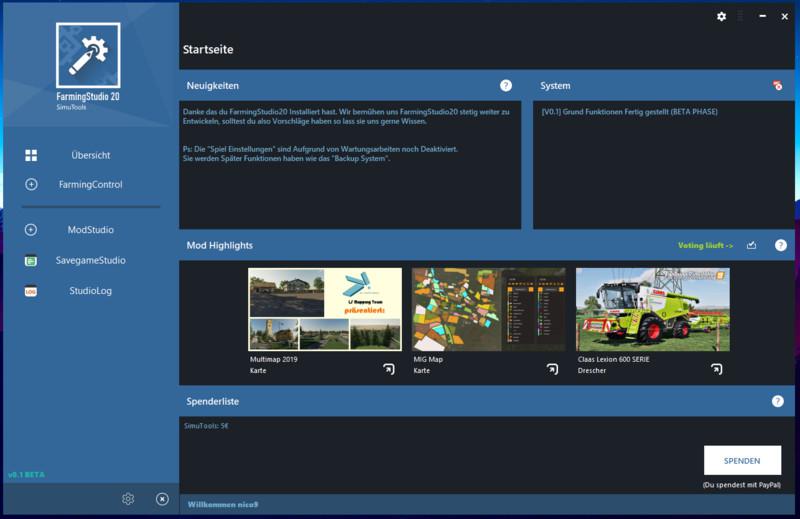
Task: Show help for the Neuigkeiten panel
Action: tap(506, 86)
